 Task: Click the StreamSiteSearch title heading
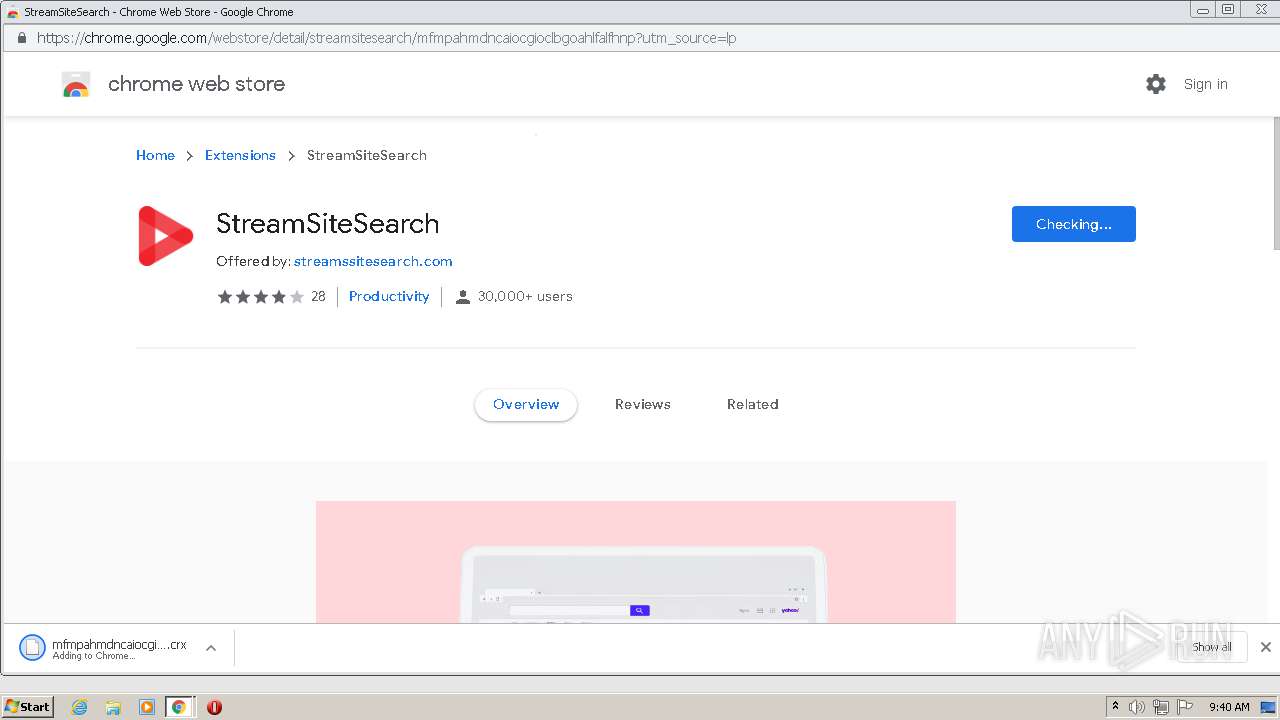[x=328, y=223]
